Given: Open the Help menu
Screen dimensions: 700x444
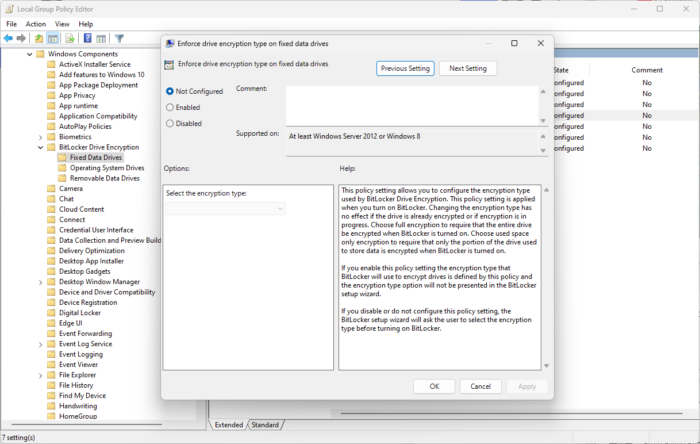Looking at the screenshot, I should 86,24.
